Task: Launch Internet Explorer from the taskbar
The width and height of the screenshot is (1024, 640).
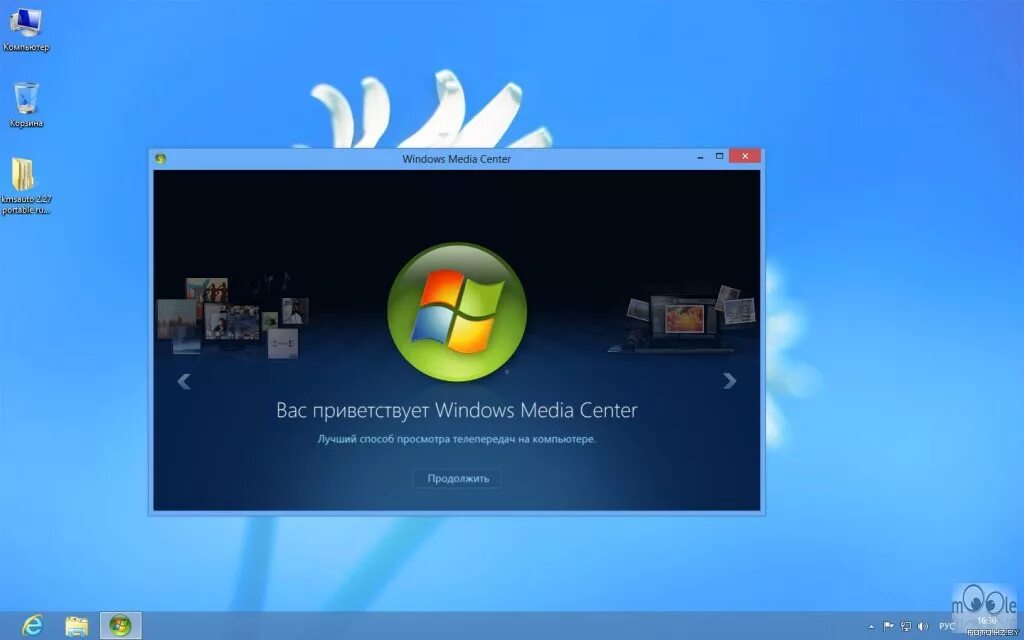Action: (x=32, y=626)
